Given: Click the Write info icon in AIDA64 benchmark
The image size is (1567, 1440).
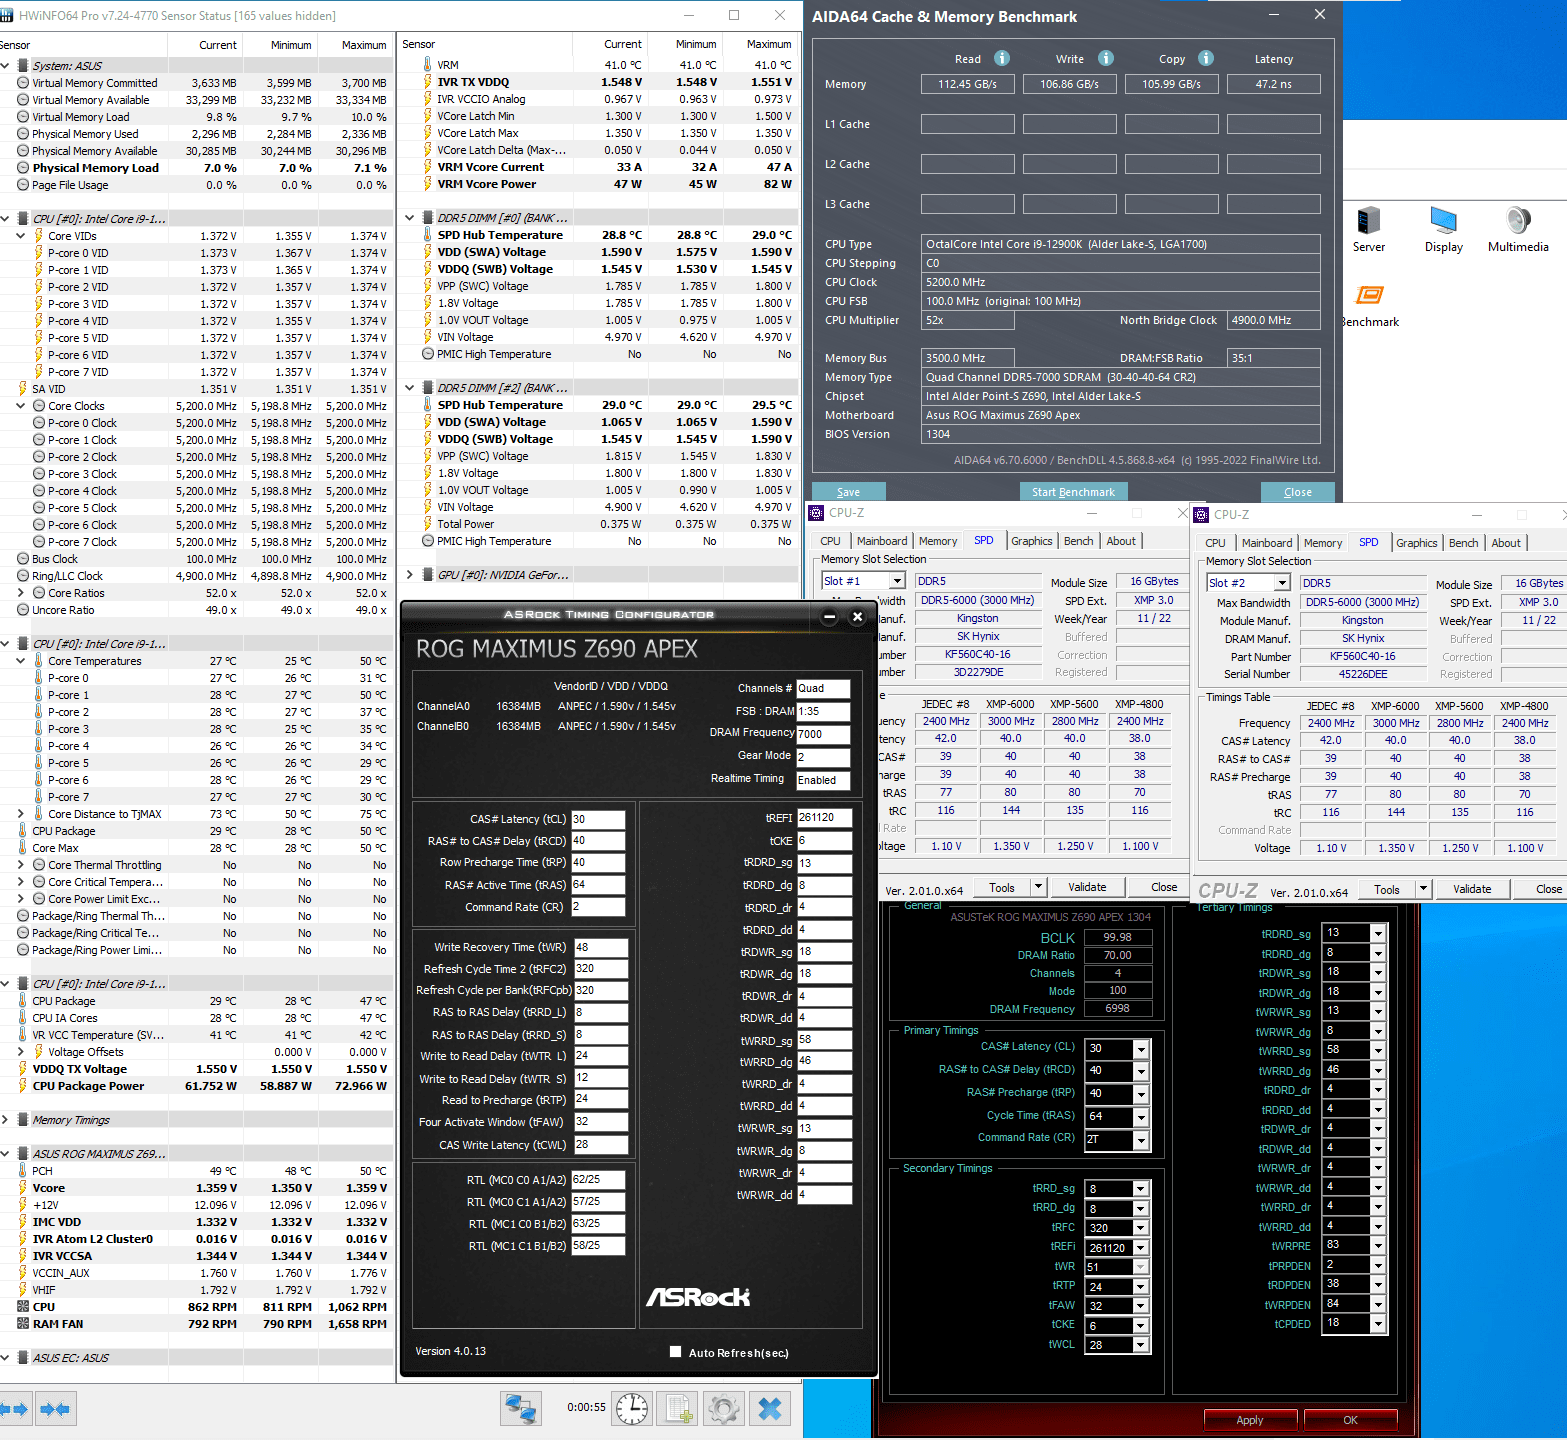Looking at the screenshot, I should [x=1106, y=58].
